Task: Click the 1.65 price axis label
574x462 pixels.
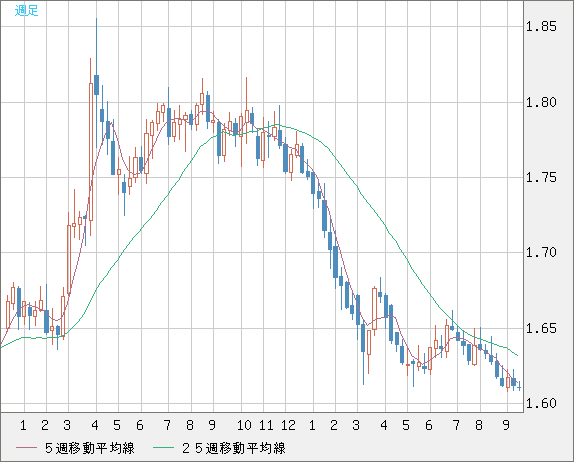Action: (x=541, y=328)
